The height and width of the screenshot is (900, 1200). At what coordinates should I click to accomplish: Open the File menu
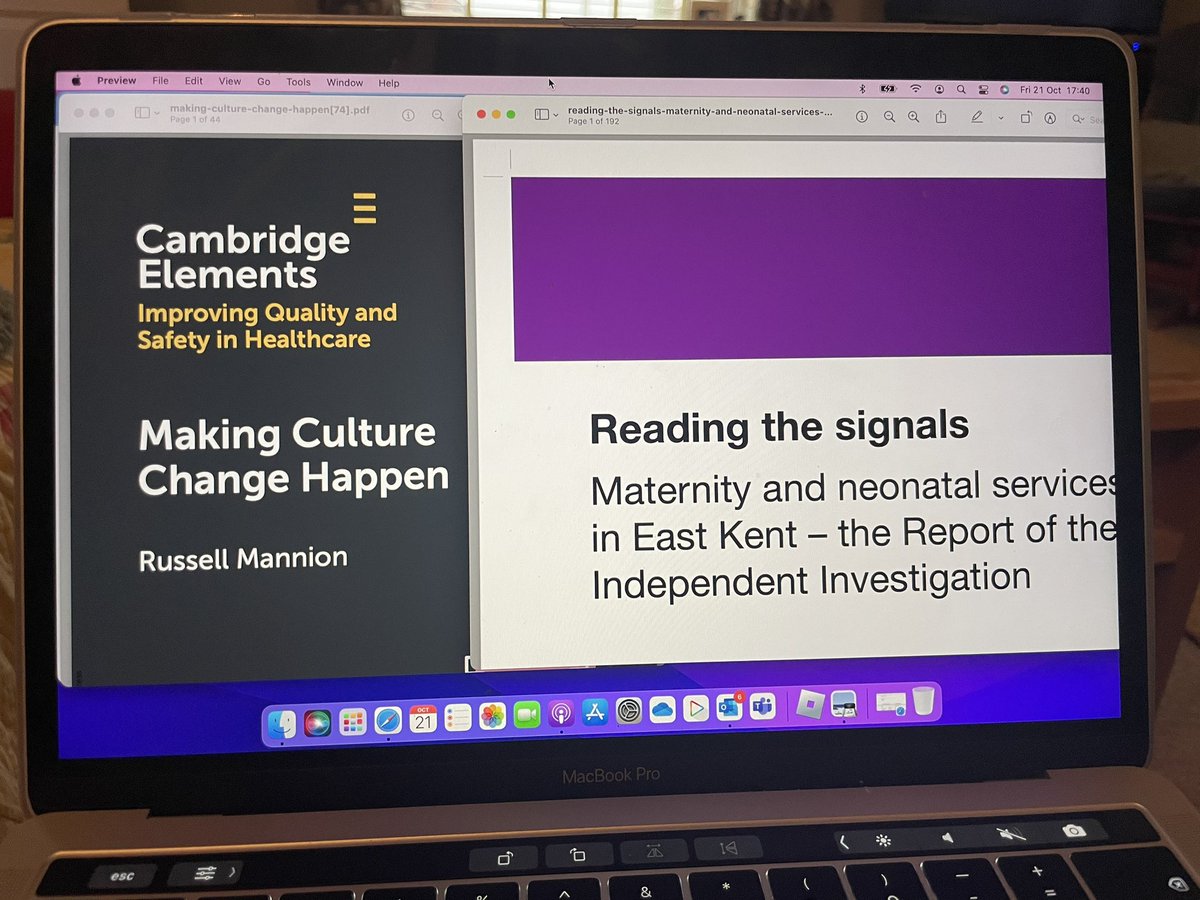click(160, 81)
